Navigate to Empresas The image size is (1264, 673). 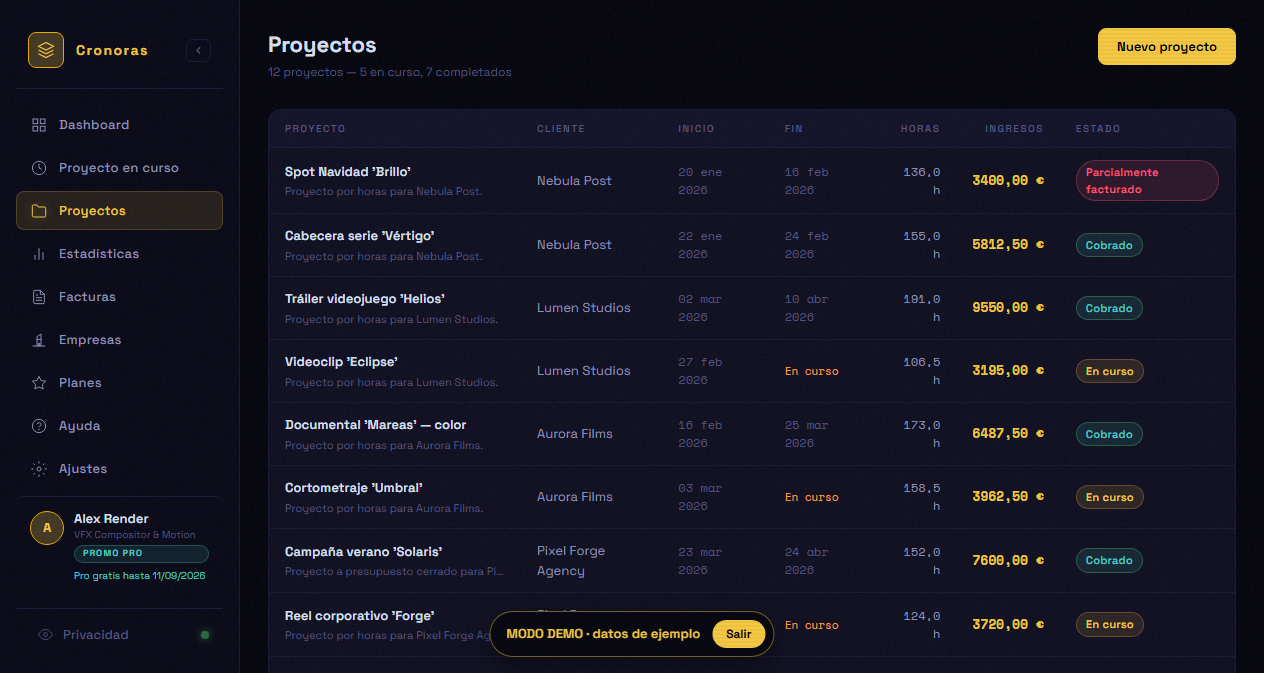click(x=119, y=340)
